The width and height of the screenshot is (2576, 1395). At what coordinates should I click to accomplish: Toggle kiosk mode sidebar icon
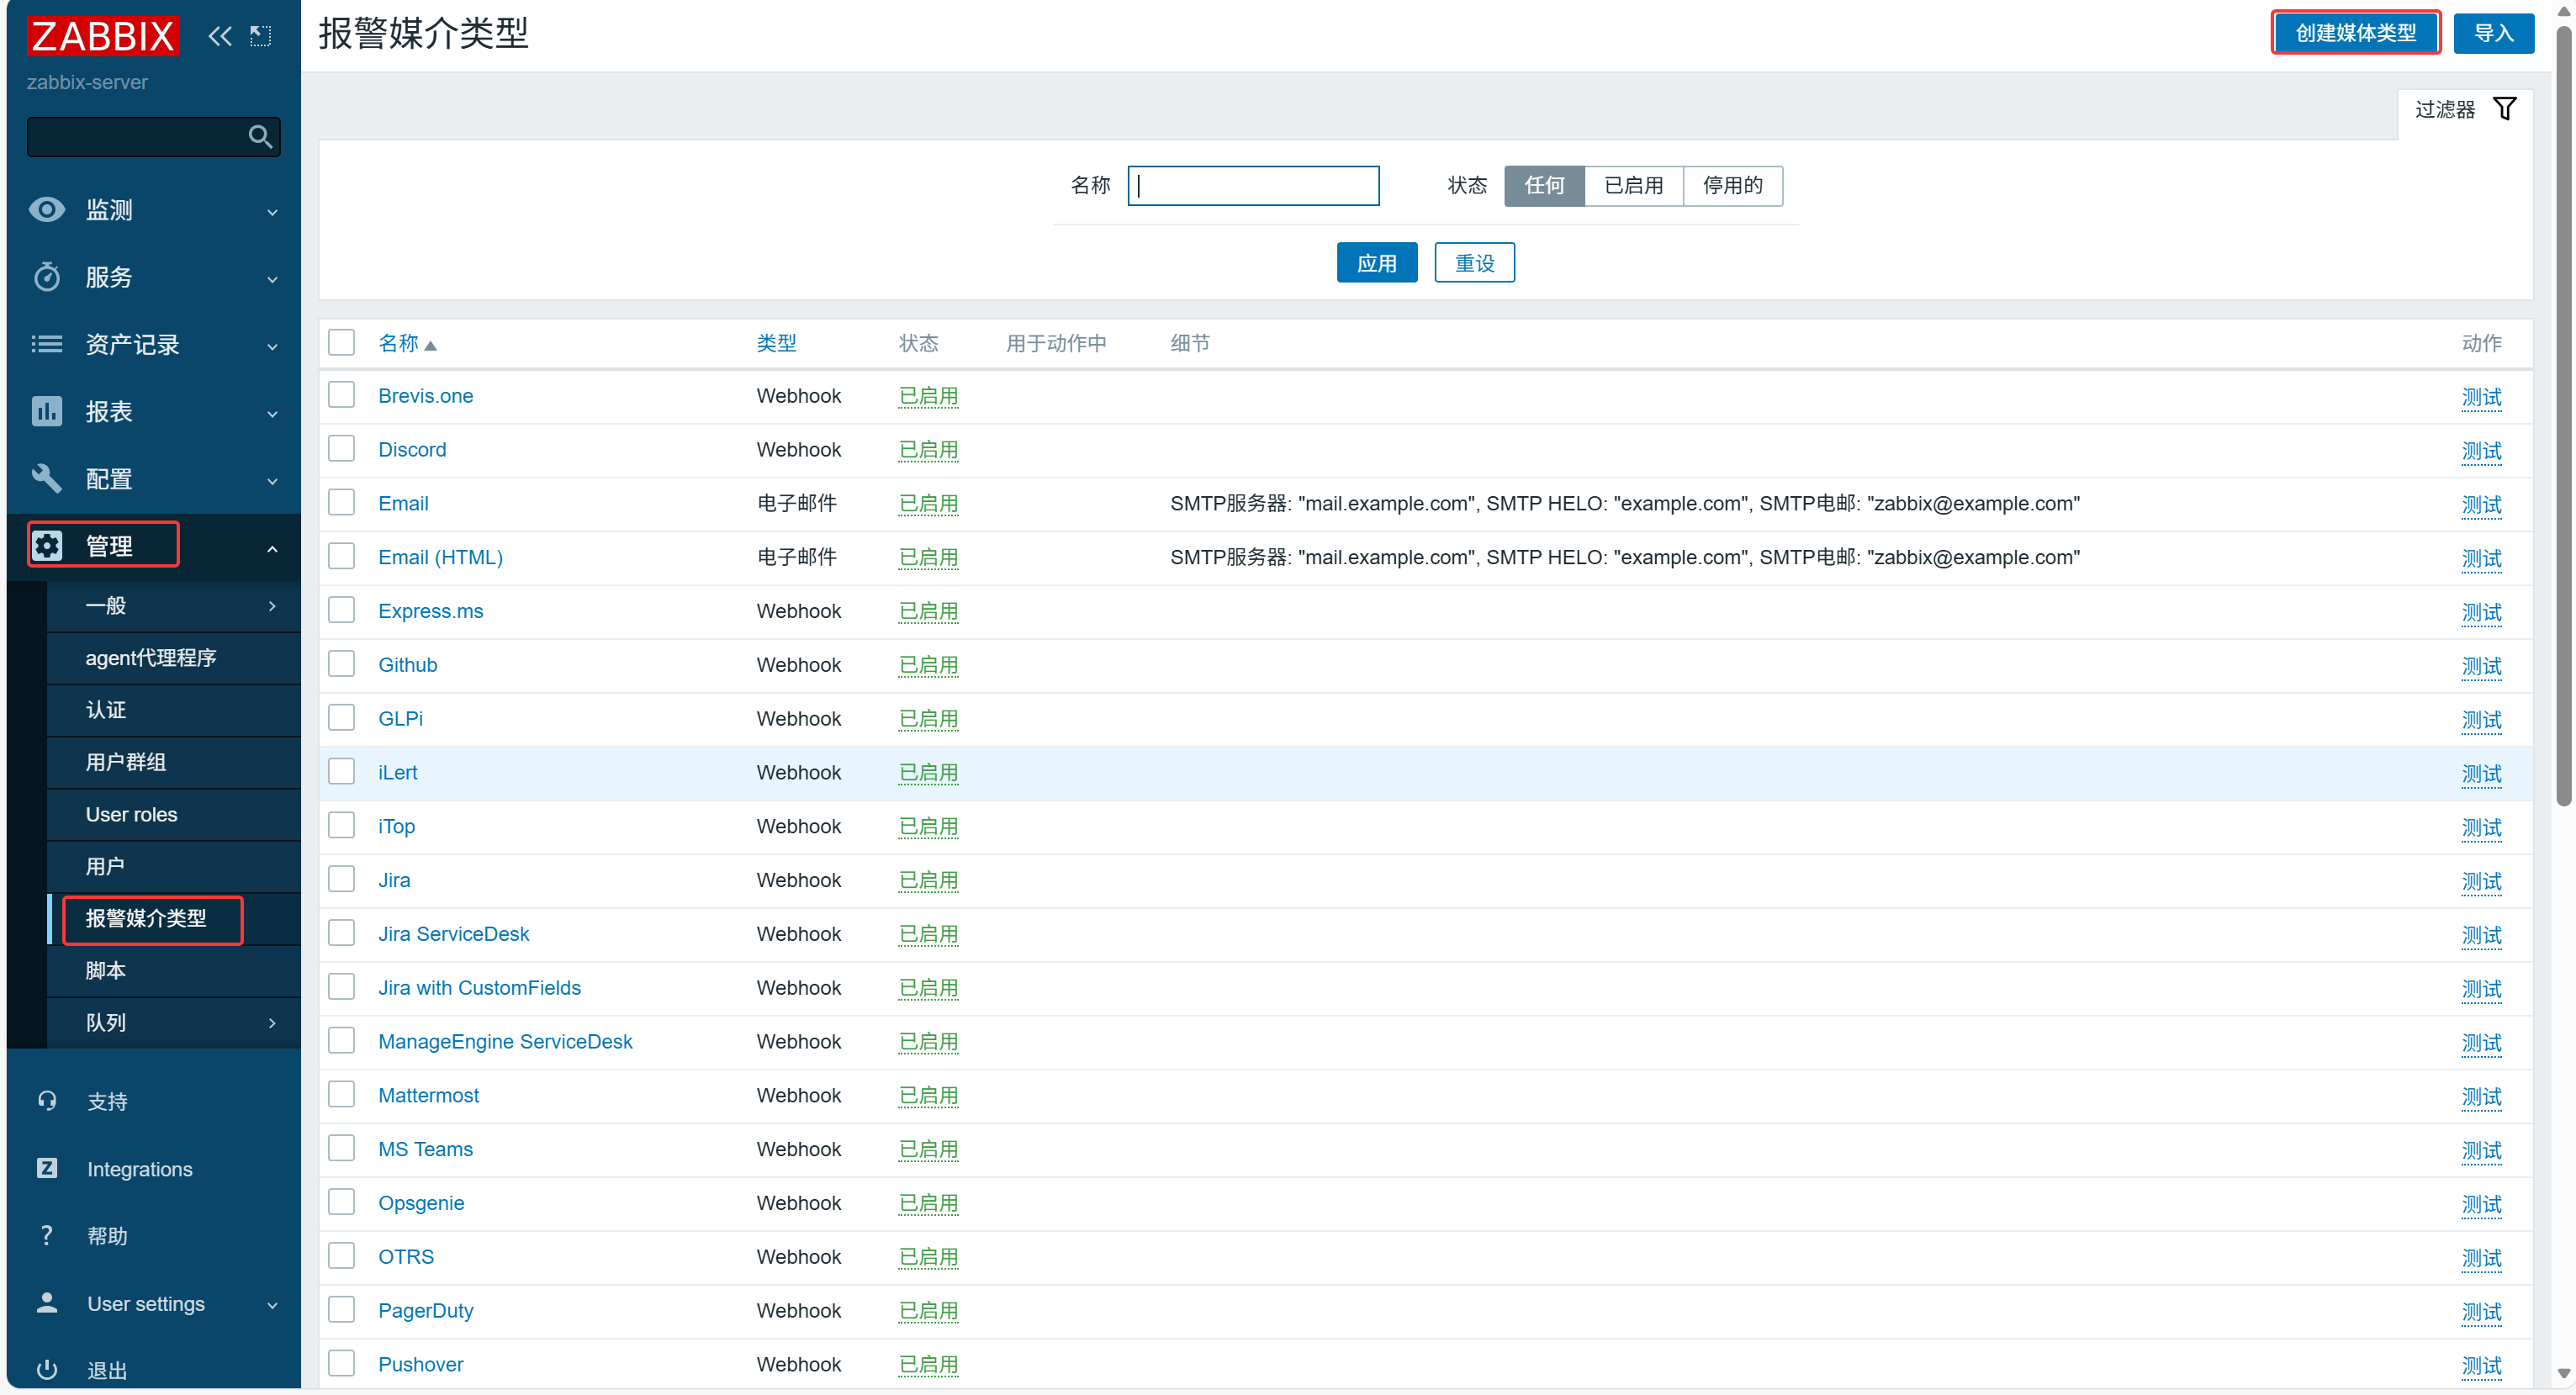coord(261,36)
